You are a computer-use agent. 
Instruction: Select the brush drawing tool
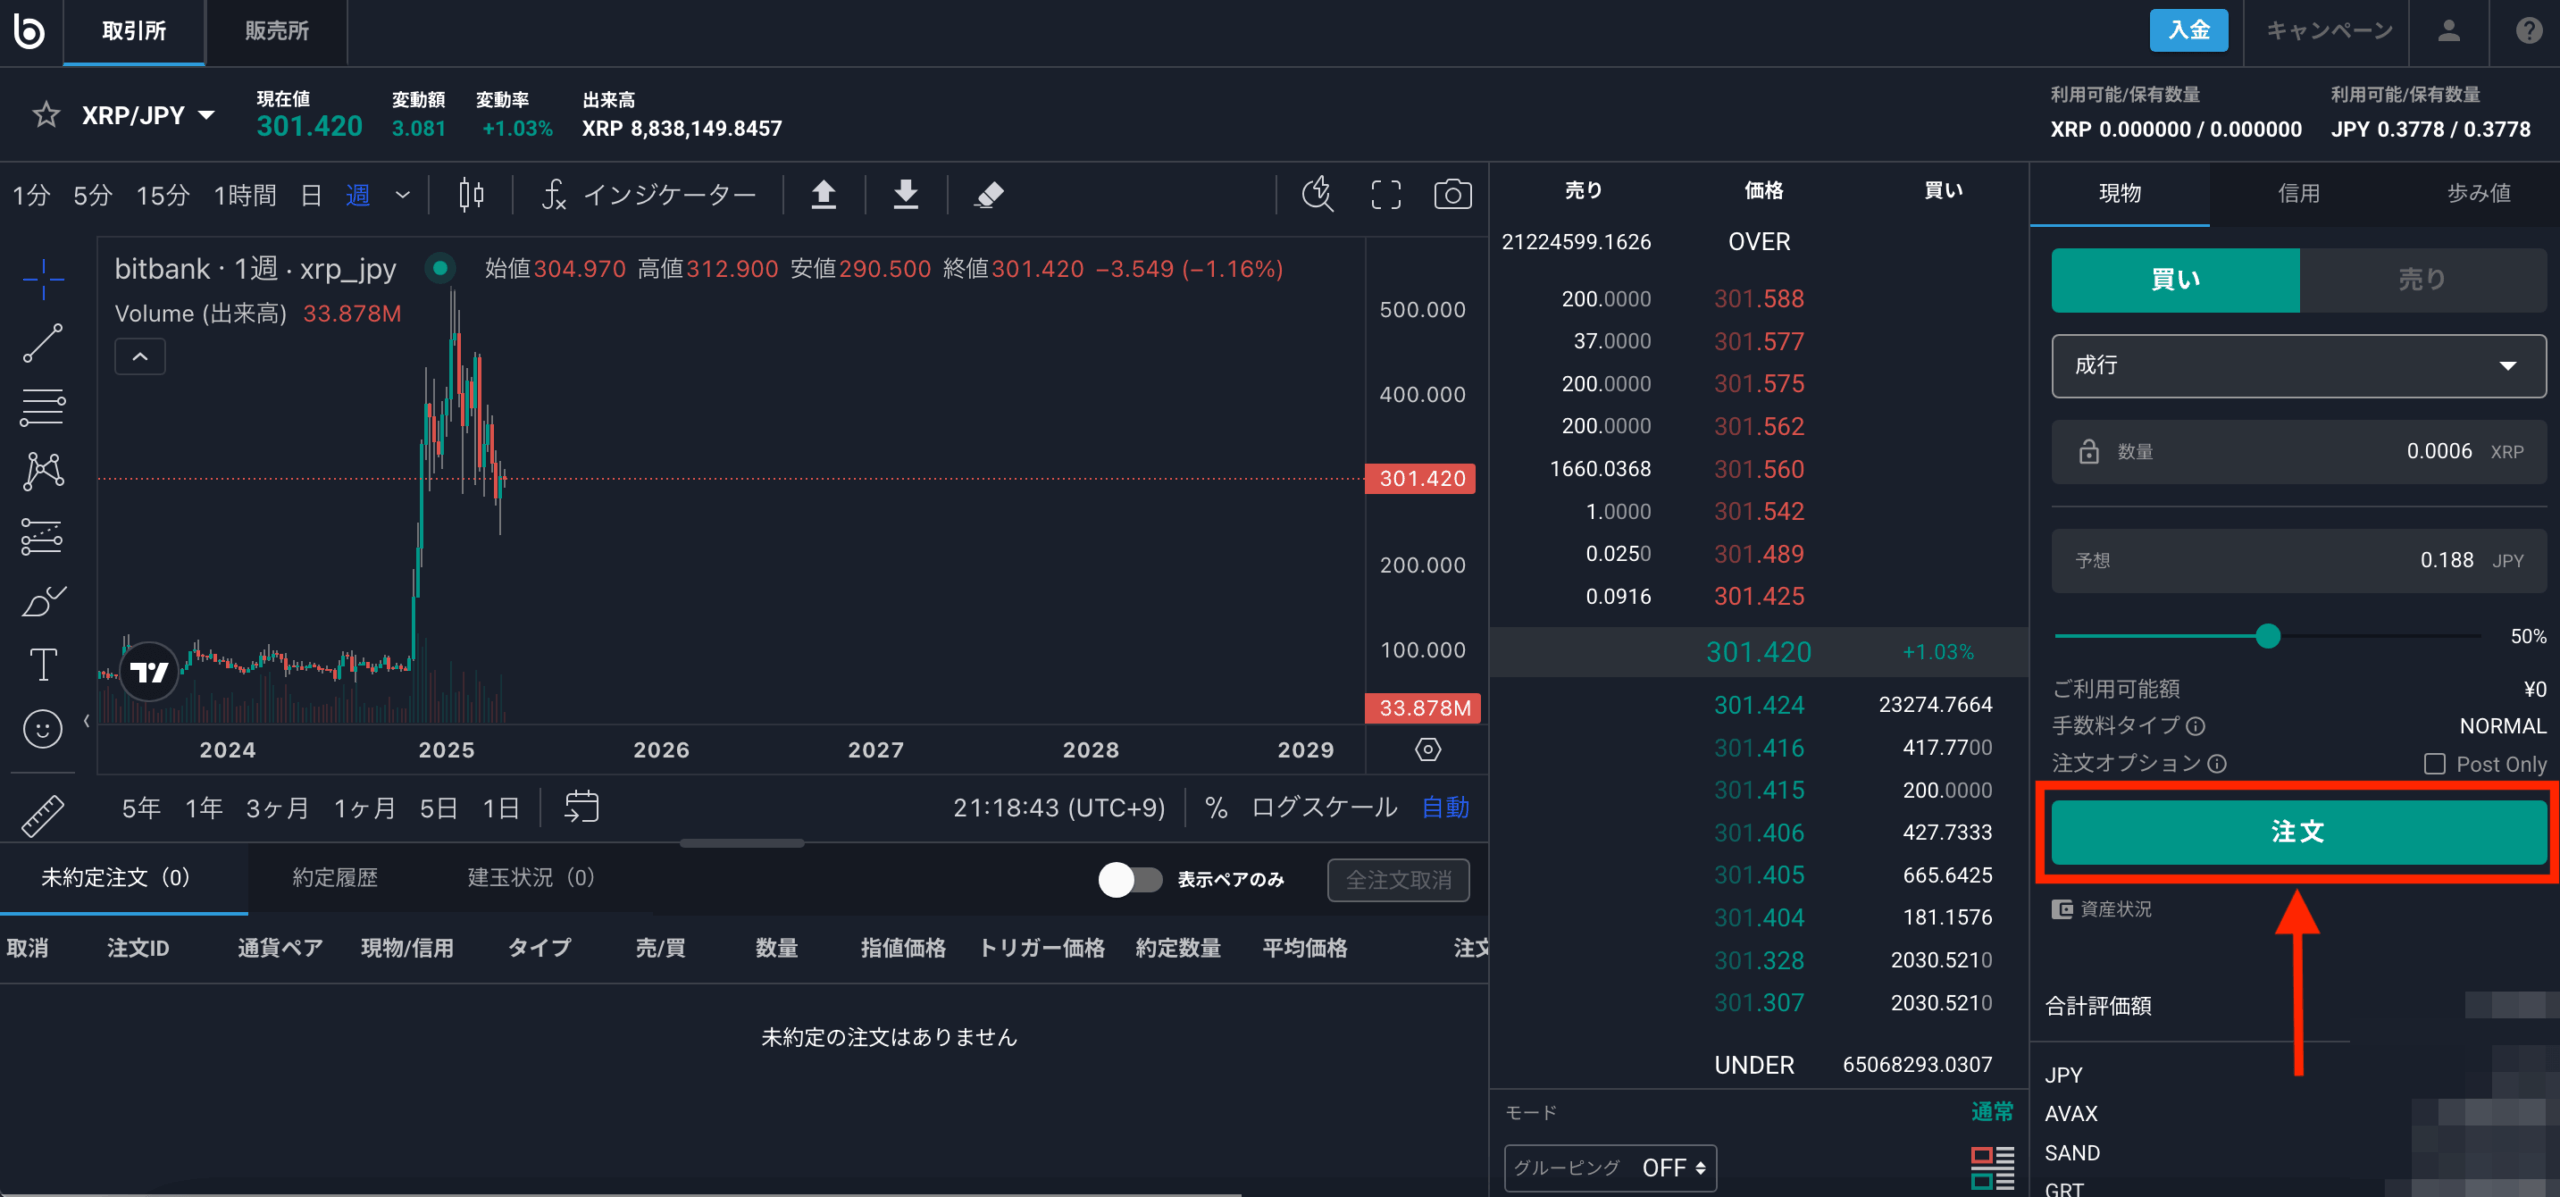(43, 601)
